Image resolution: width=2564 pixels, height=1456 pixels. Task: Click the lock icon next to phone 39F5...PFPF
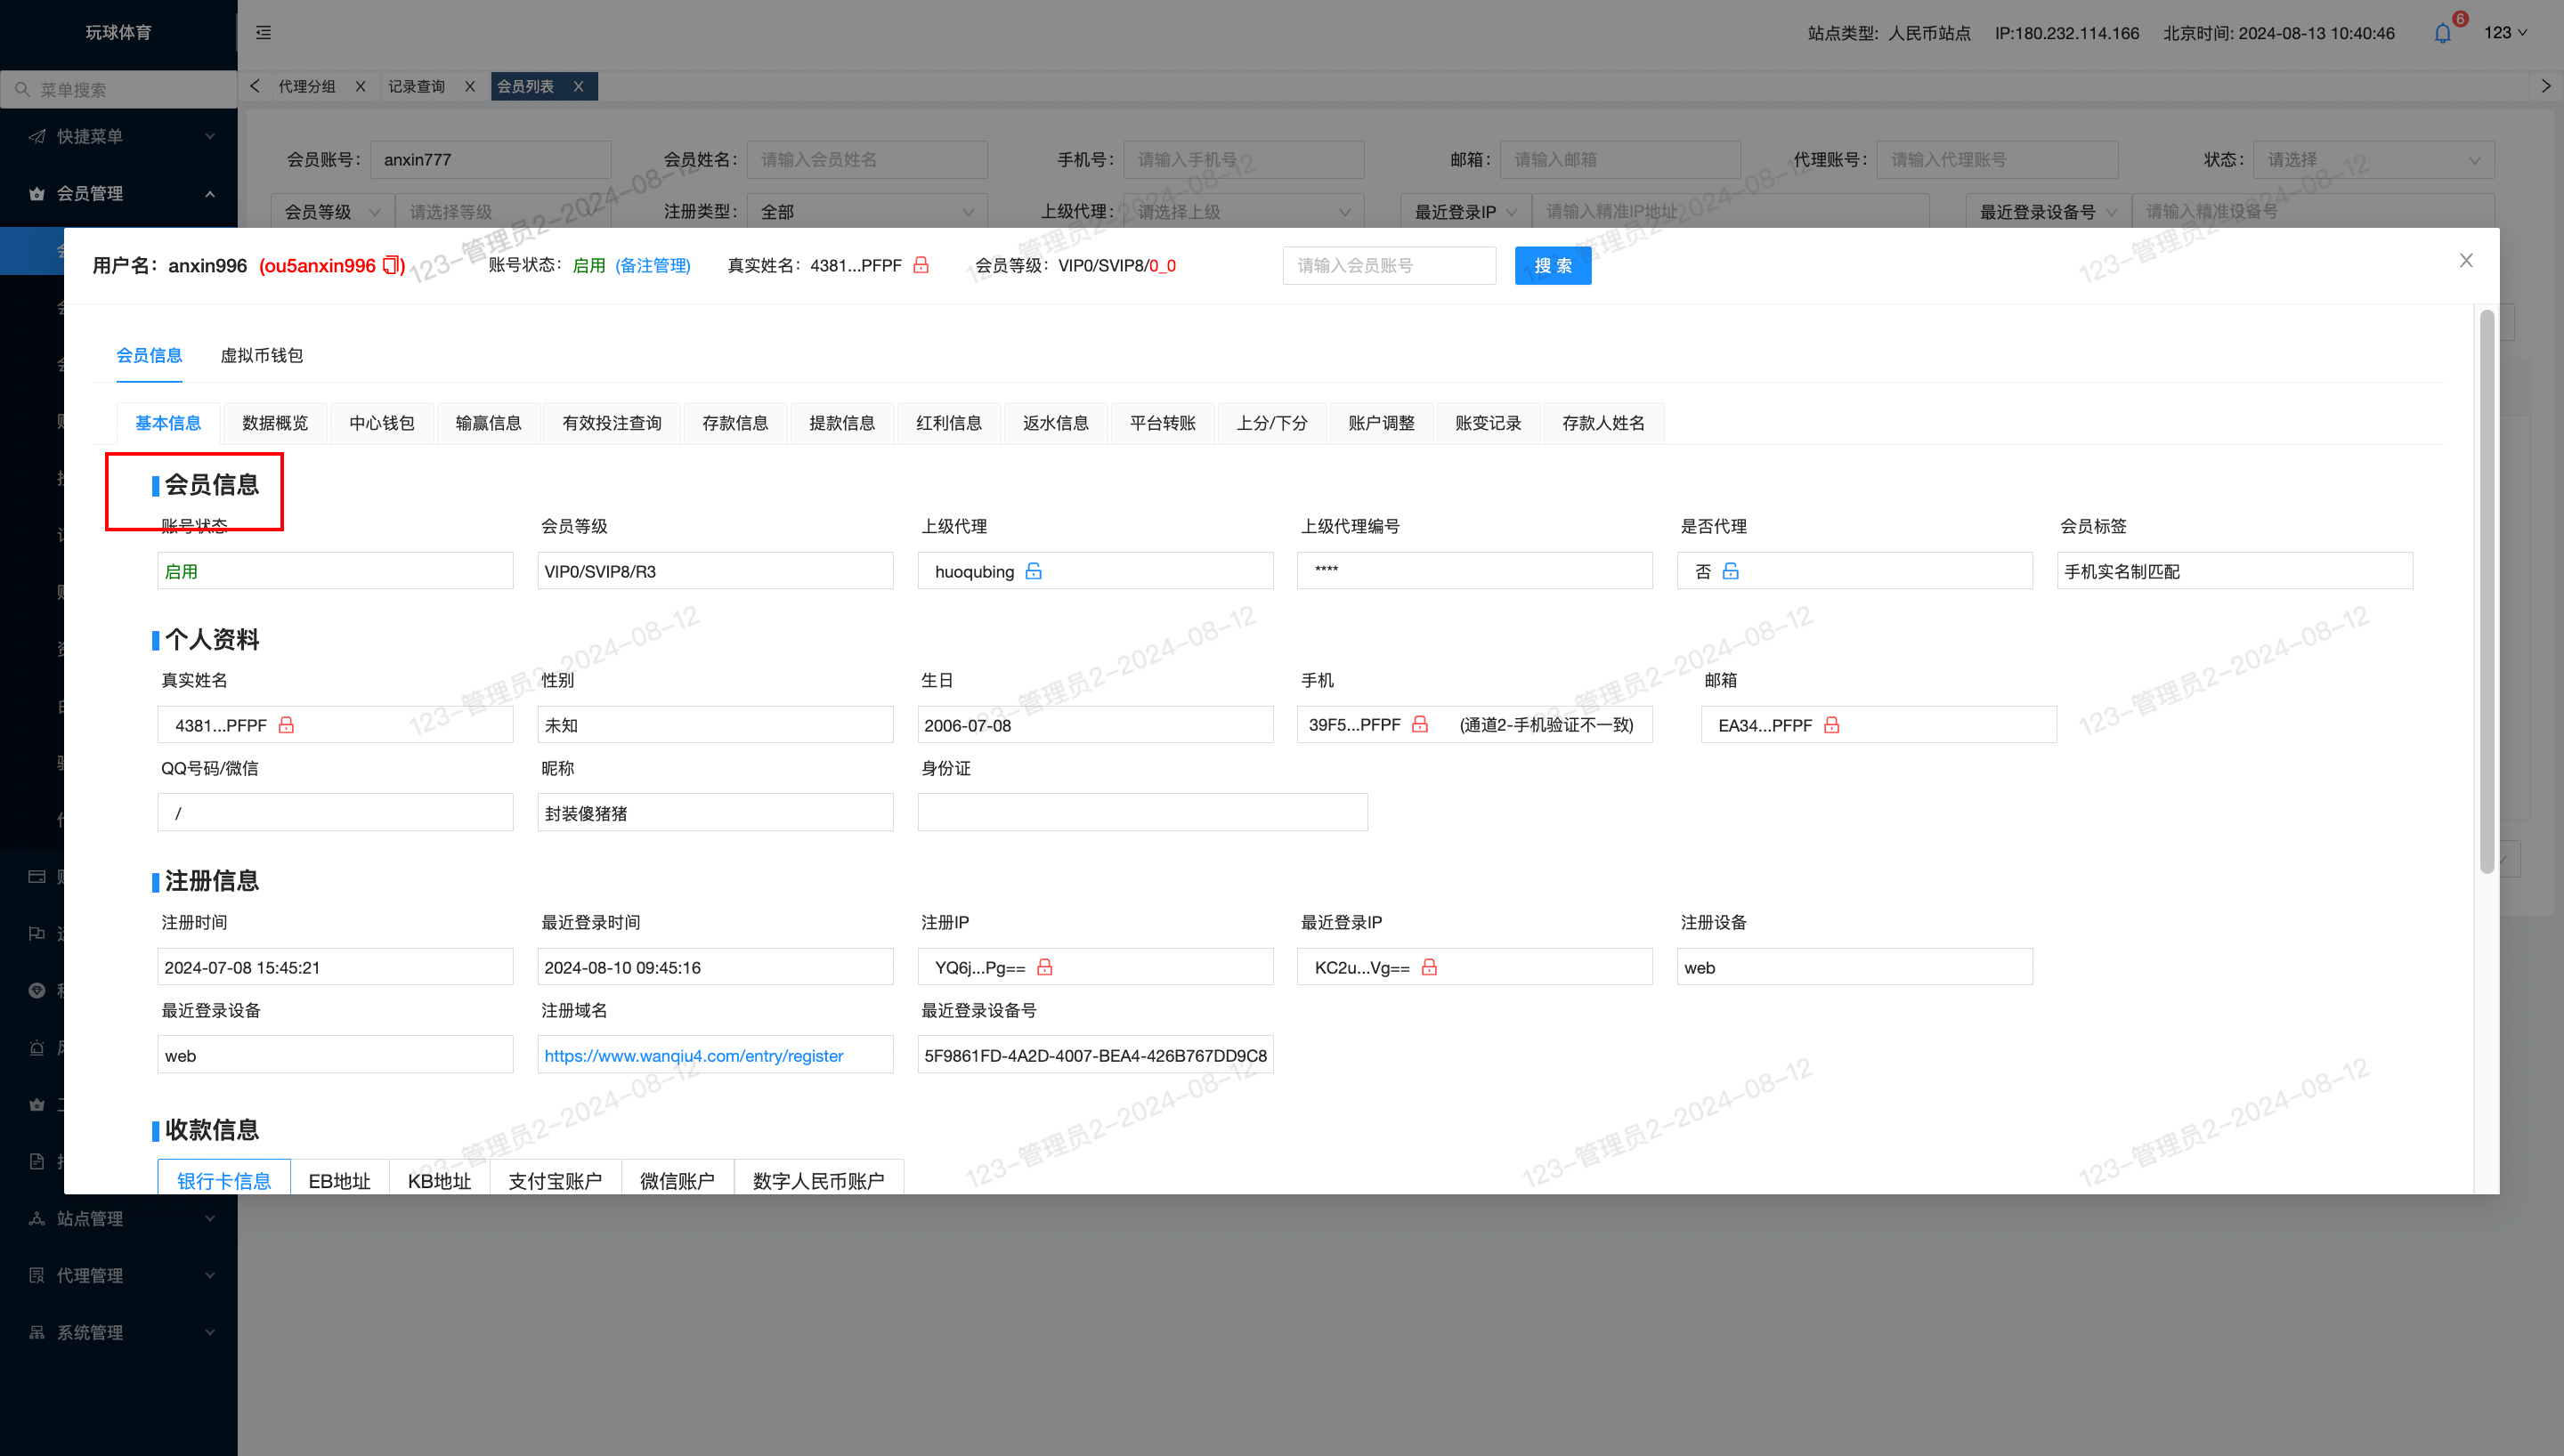(1419, 724)
